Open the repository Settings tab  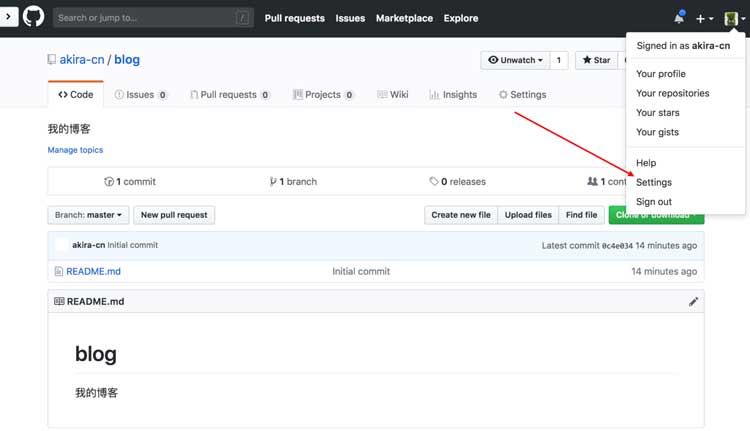(522, 94)
